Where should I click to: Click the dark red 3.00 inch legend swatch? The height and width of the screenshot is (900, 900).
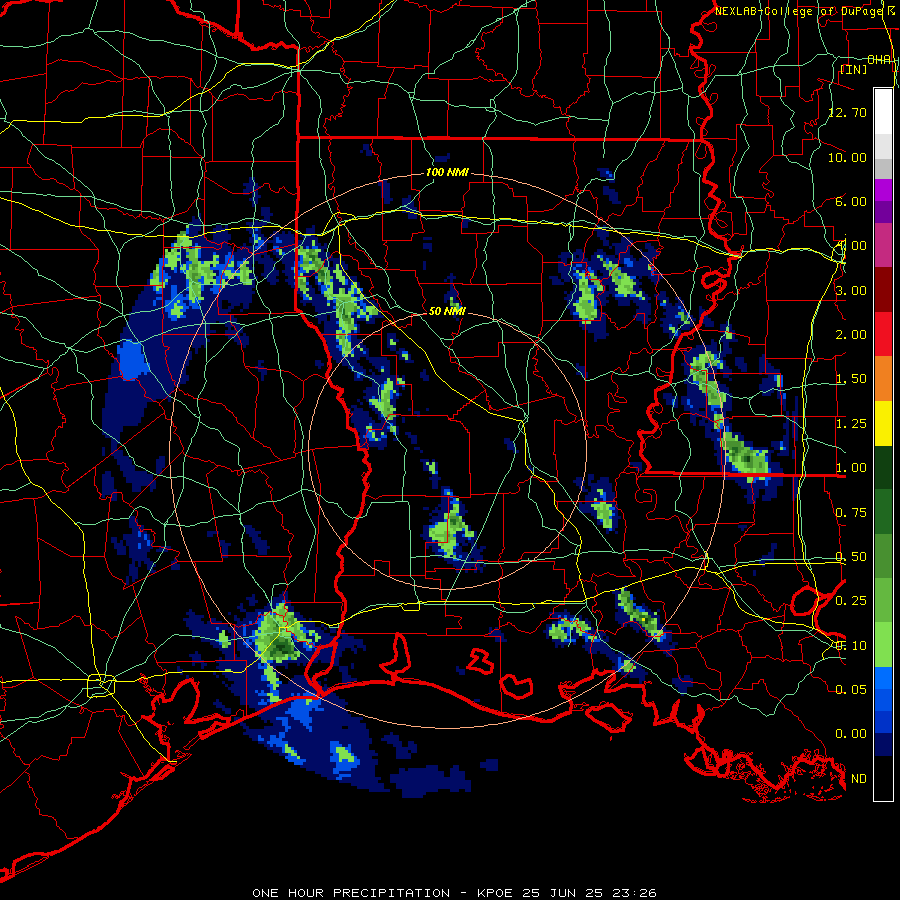[x=883, y=290]
